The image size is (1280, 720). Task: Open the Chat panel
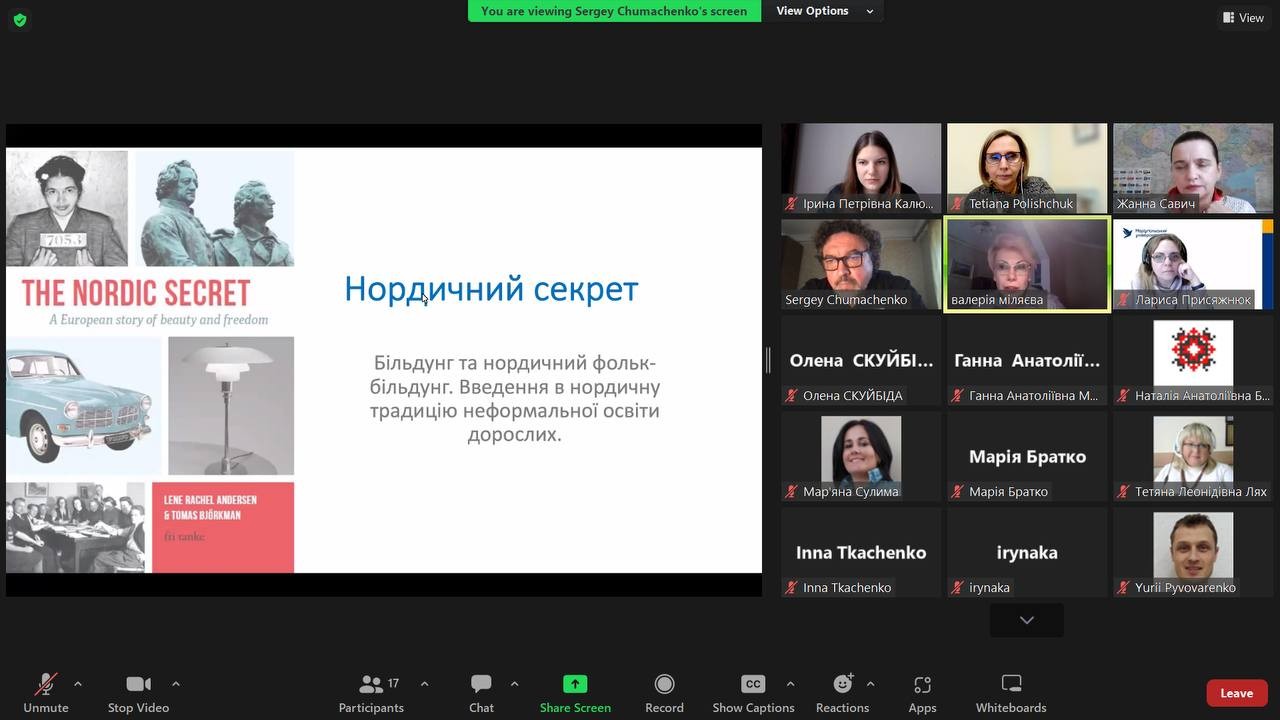(481, 693)
